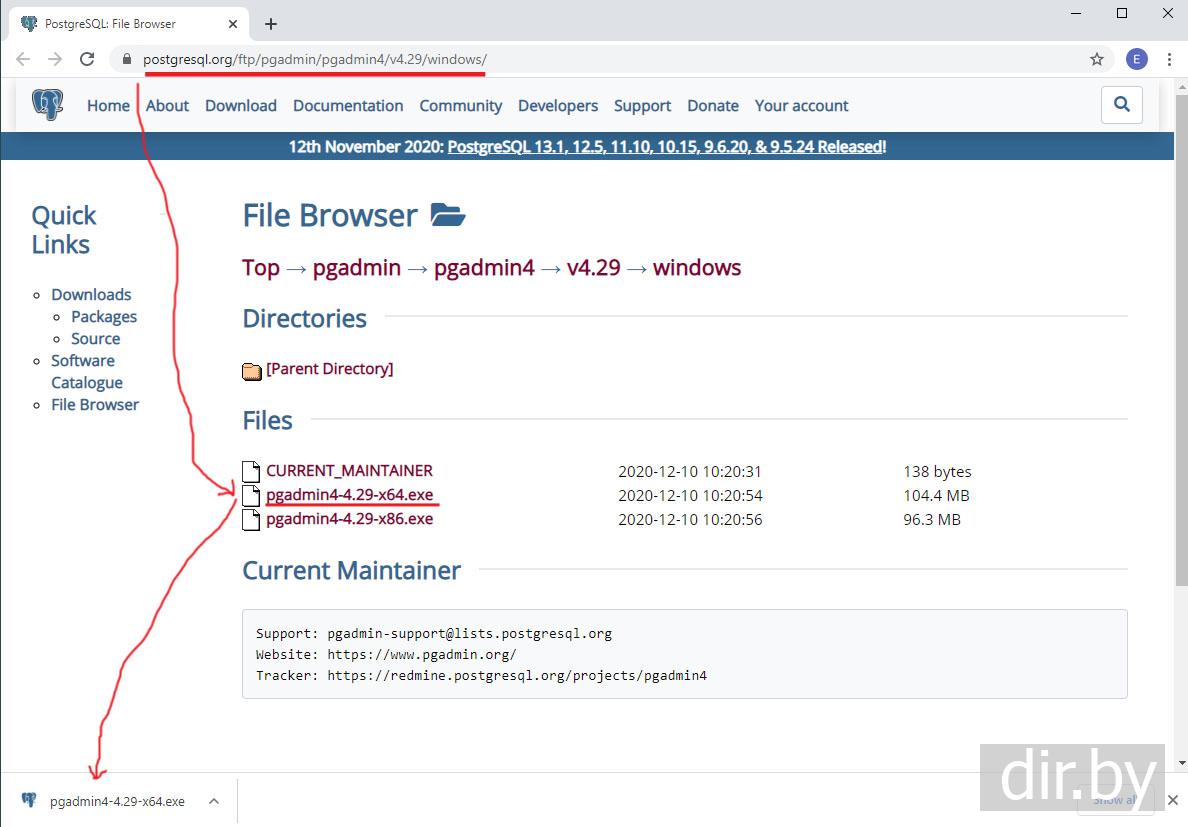Open Chrome three-dot menu
Screen dimensions: 1188x827
[x=1168, y=59]
